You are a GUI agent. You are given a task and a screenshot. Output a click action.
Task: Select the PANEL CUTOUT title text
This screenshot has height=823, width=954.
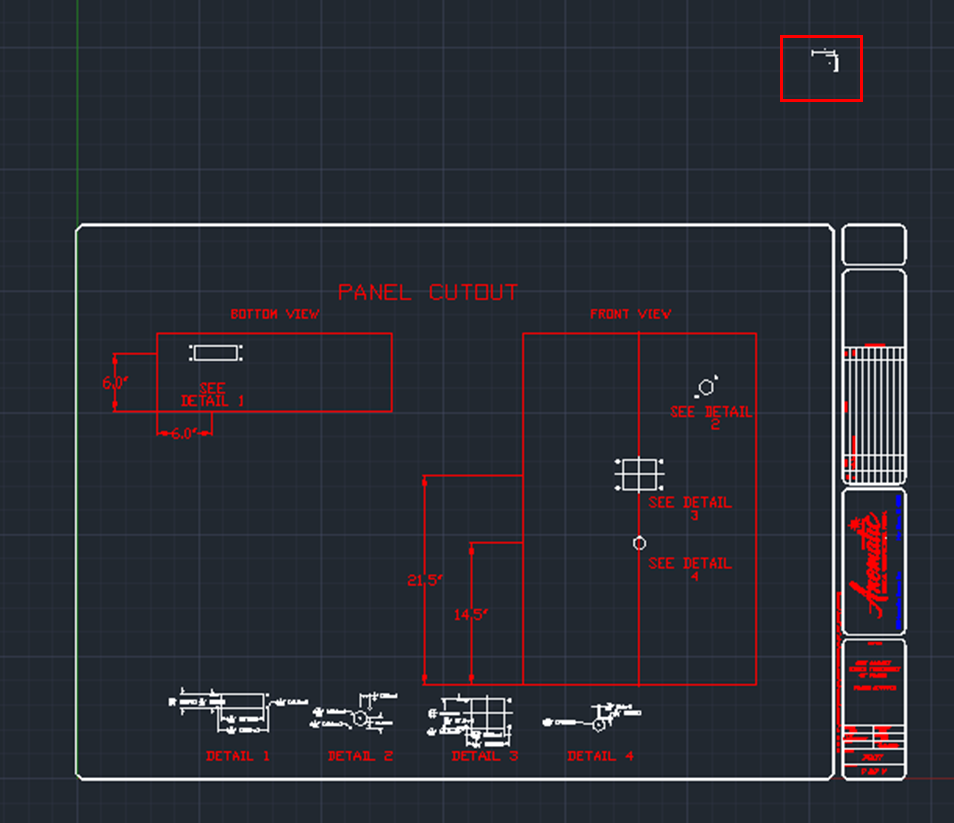point(428,293)
